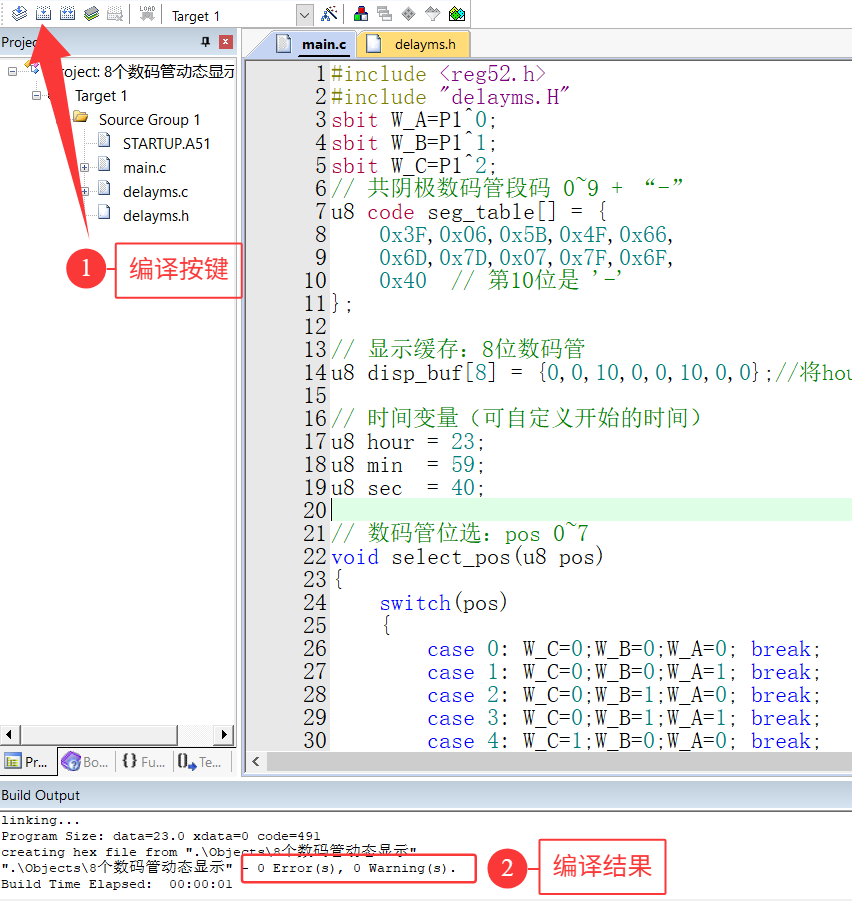This screenshot has height=901, width=852.
Task: Click the Project panel right scroll arrow
Action: [x=225, y=734]
